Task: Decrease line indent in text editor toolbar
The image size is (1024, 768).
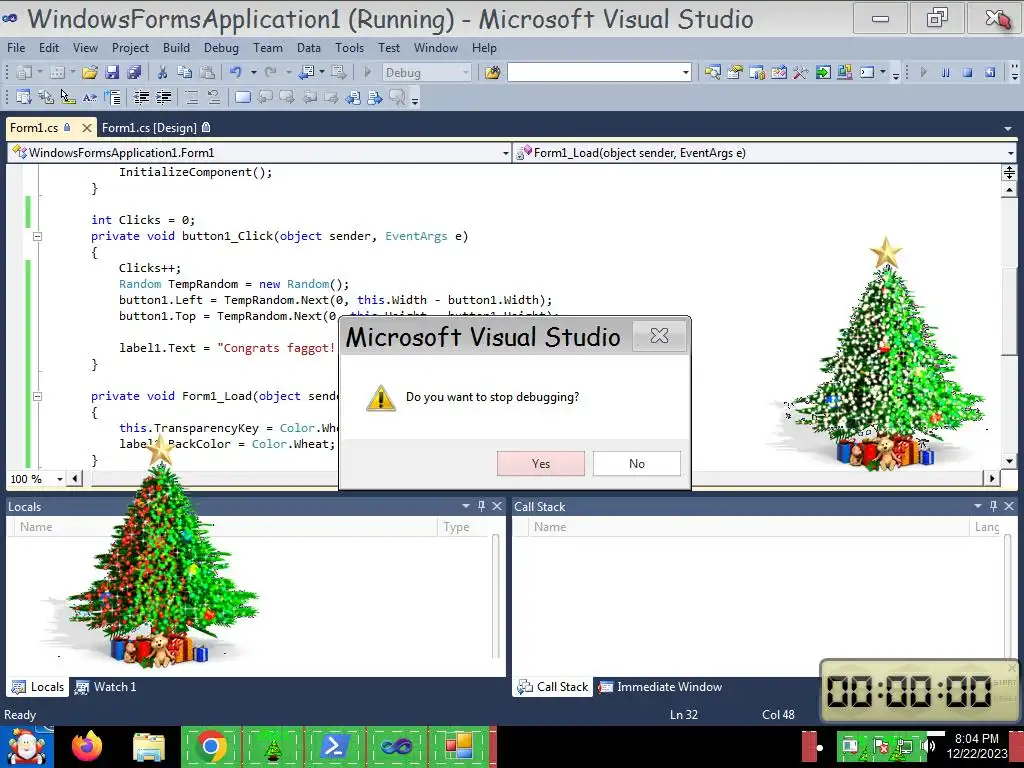Action: [x=141, y=98]
